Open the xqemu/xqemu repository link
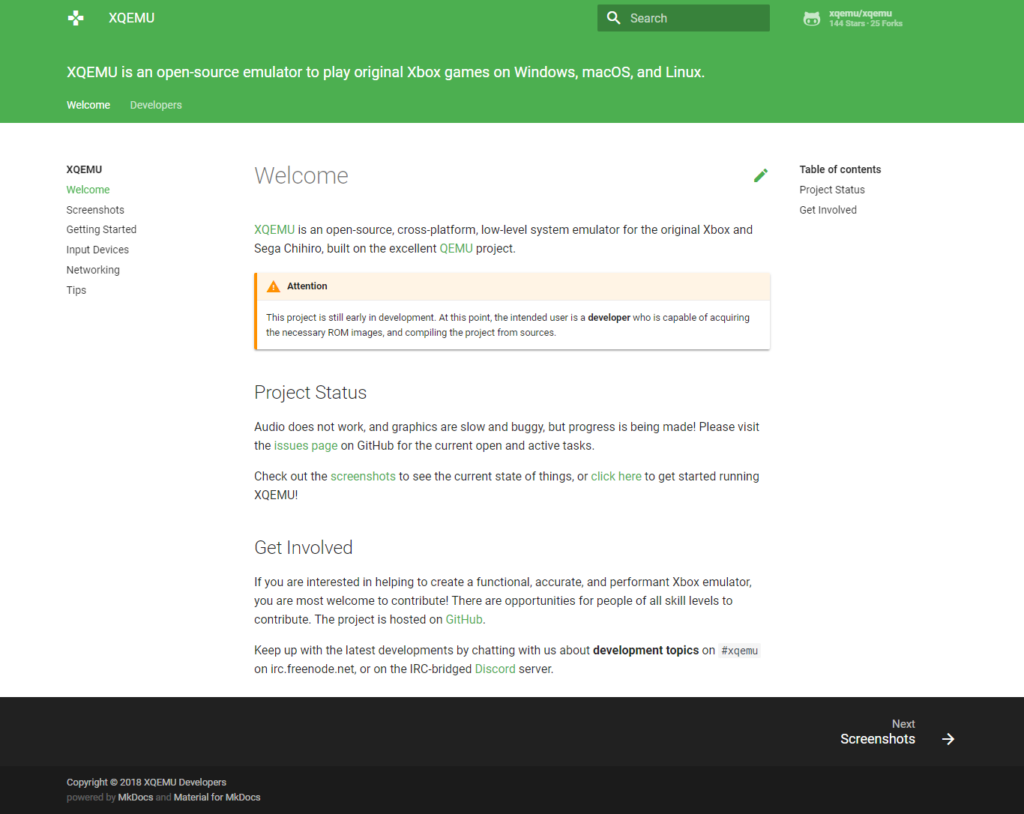 click(x=853, y=18)
